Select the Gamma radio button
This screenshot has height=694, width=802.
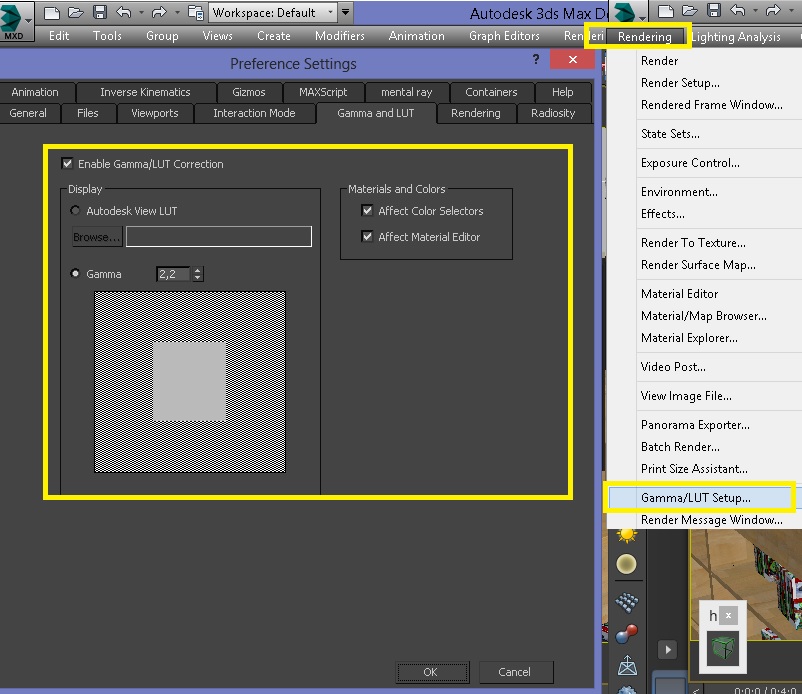[75, 274]
